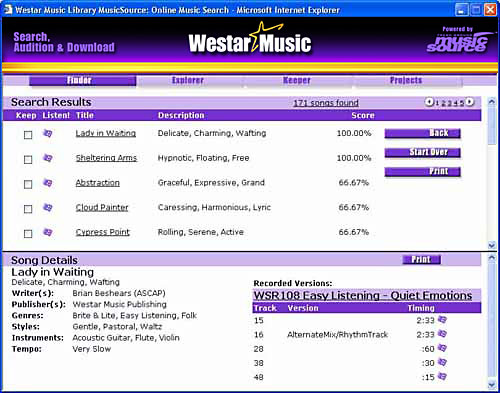Click 'Acoustic Guitar, Flute, Violin' instruments text
The image size is (500, 393).
[x=126, y=338]
